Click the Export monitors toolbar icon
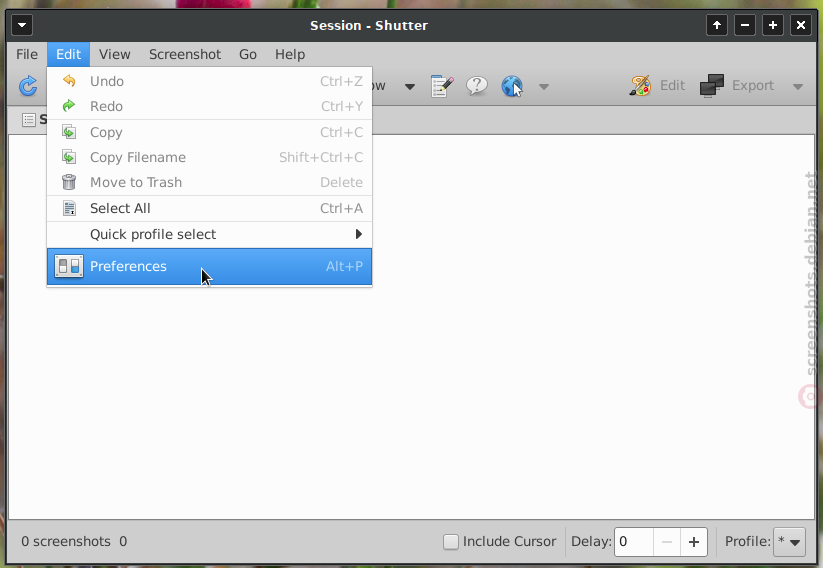This screenshot has width=823, height=568. click(x=712, y=86)
